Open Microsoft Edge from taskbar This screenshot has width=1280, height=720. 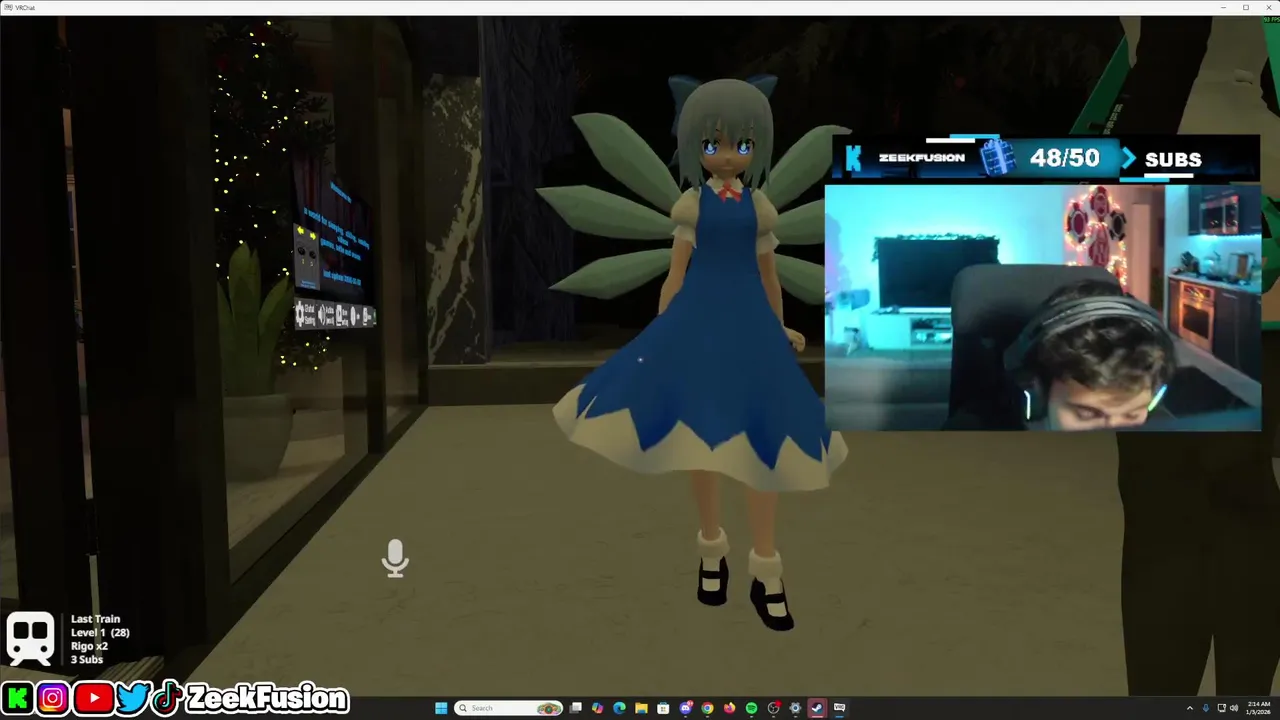[619, 708]
